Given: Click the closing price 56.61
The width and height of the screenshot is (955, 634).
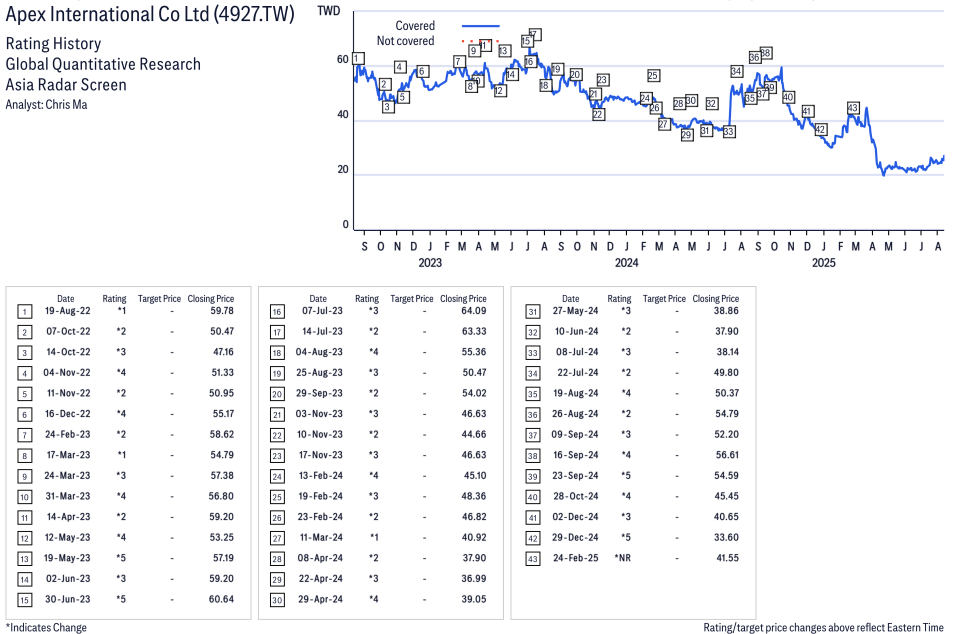Looking at the screenshot, I should tap(727, 455).
